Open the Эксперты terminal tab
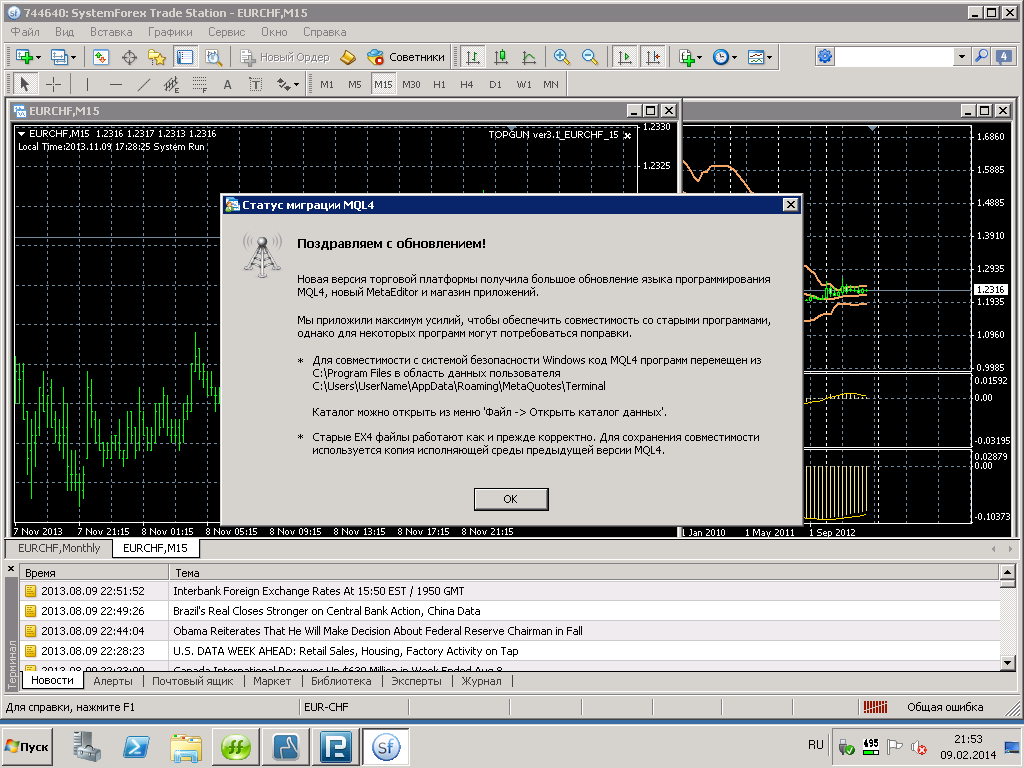1024x768 pixels. [x=416, y=681]
